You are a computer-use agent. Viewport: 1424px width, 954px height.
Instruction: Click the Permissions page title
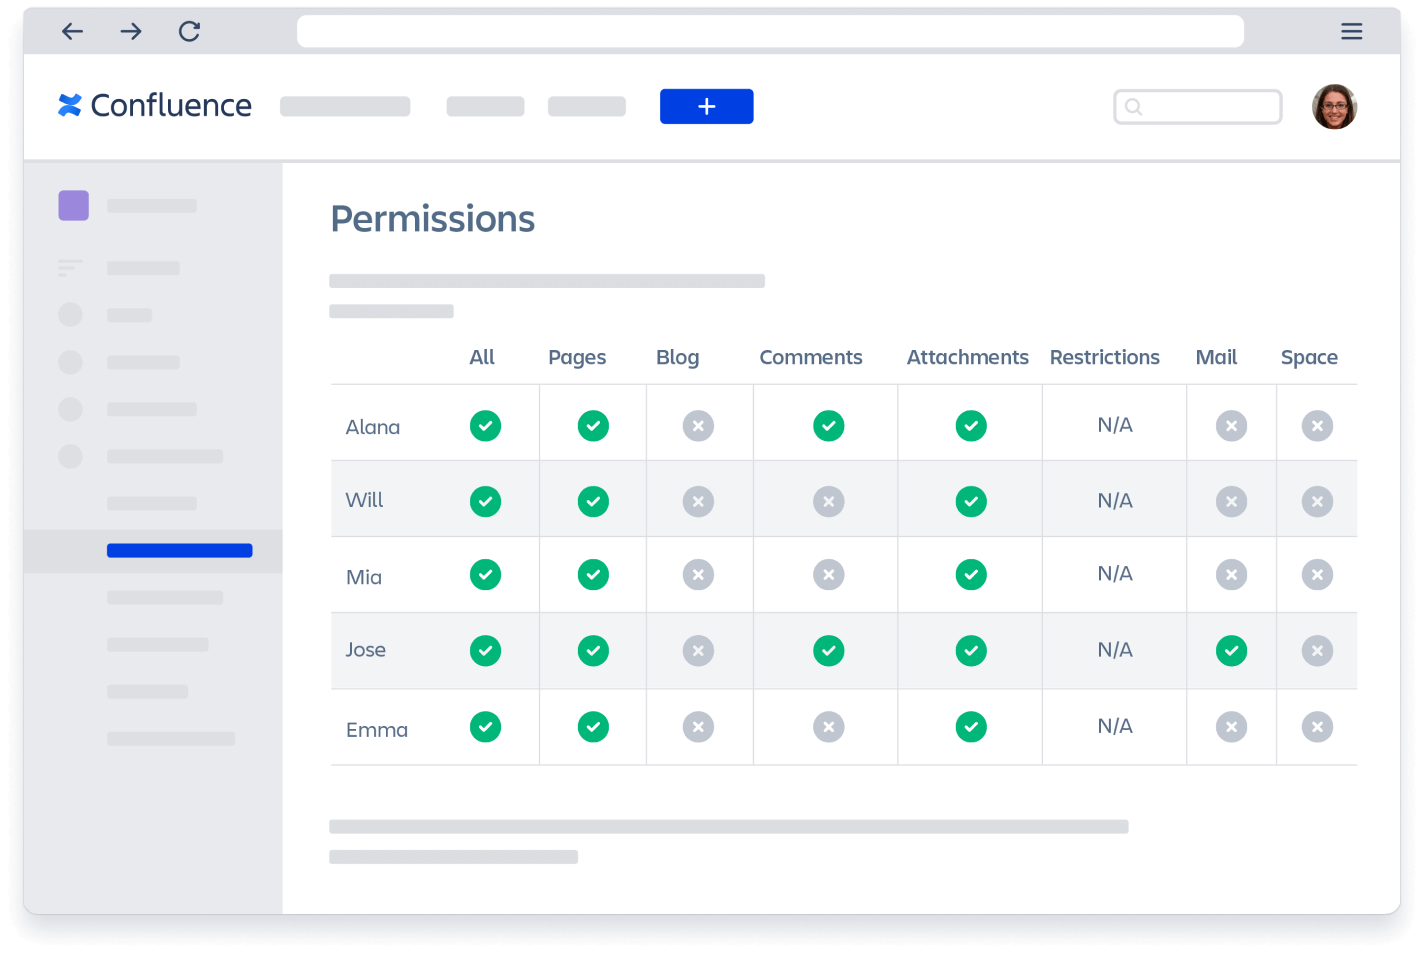(432, 219)
